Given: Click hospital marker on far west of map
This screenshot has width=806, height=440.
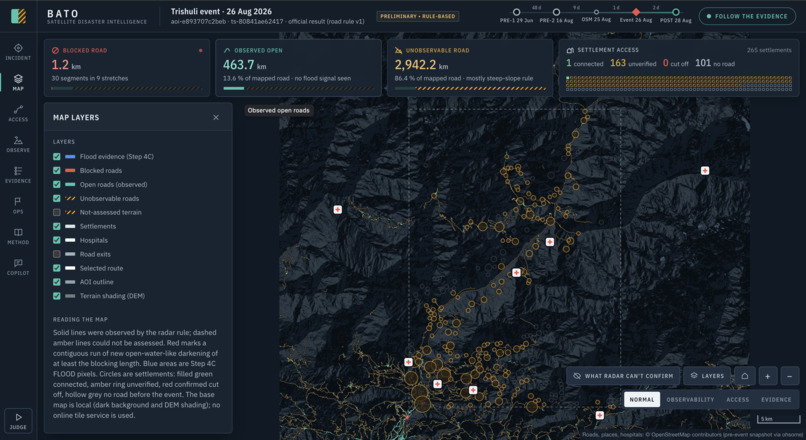Looking at the screenshot, I should click(338, 209).
